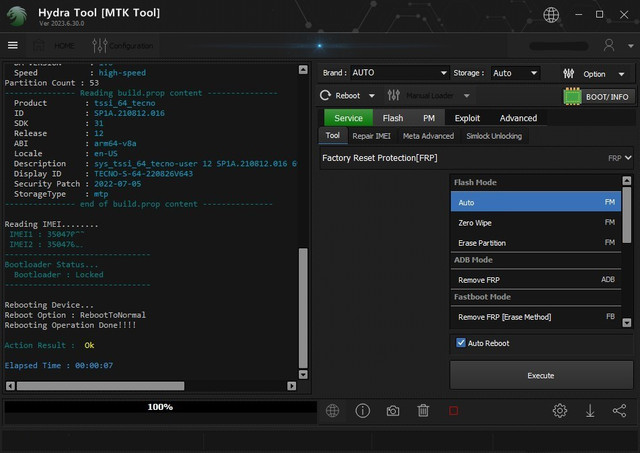Click the camera screenshot icon
The height and width of the screenshot is (453, 640).
pos(393,411)
